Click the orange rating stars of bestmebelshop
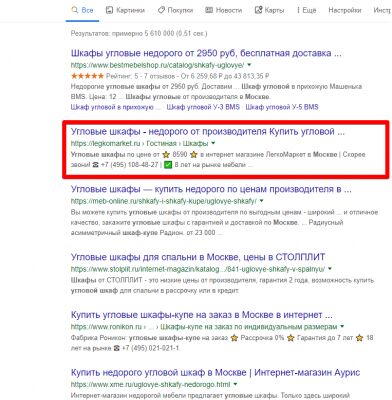392x400 pixels. coord(87,76)
